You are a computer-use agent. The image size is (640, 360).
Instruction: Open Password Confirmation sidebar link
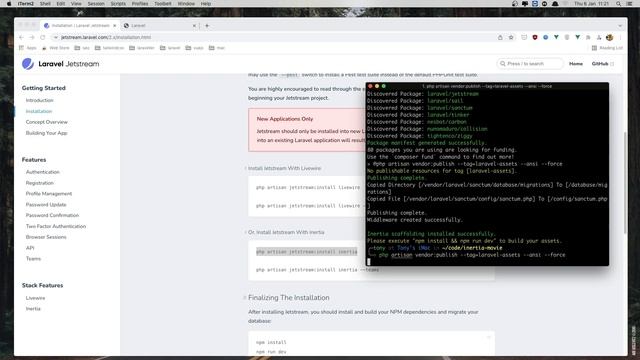point(52,215)
